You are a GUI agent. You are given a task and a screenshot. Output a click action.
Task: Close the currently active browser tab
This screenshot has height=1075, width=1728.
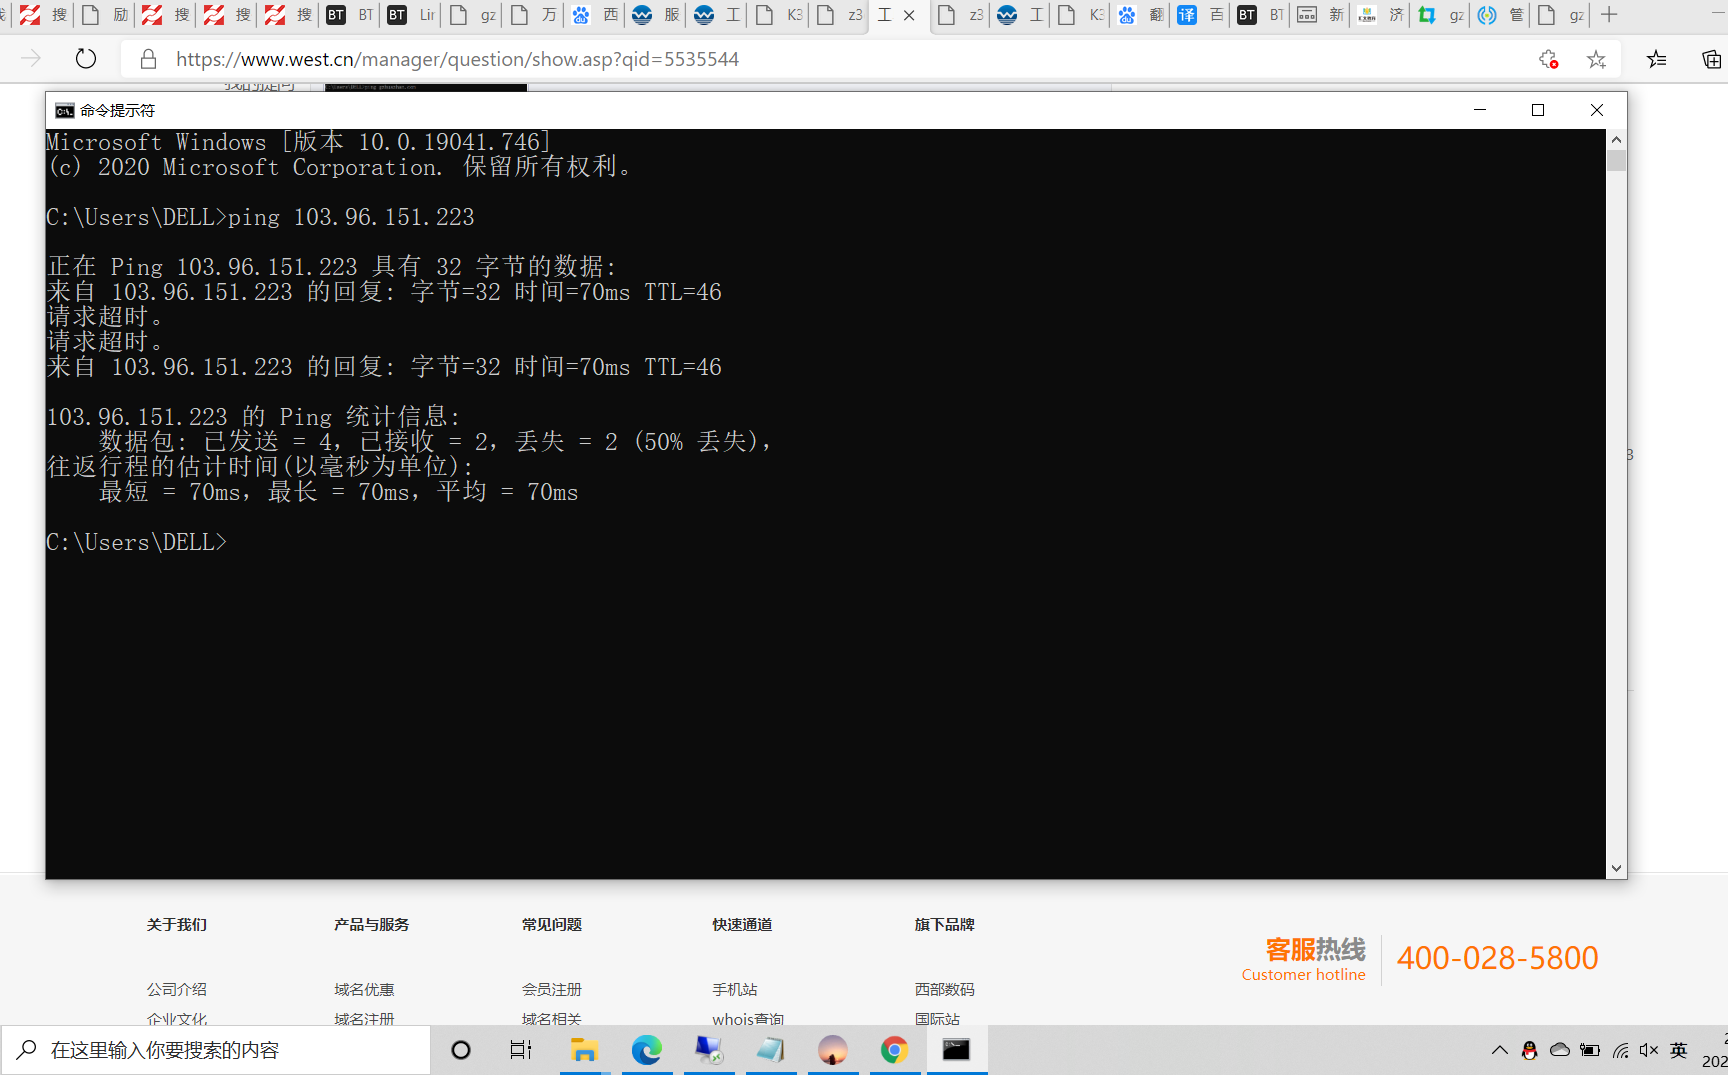click(x=909, y=15)
